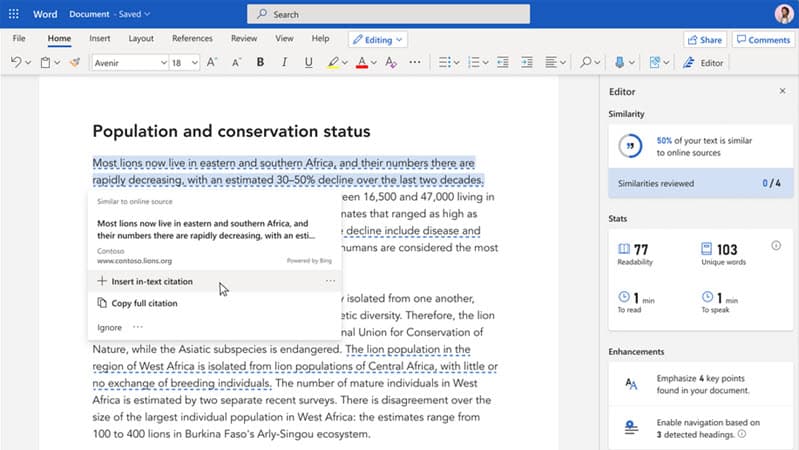Open the File menu

(19, 38)
